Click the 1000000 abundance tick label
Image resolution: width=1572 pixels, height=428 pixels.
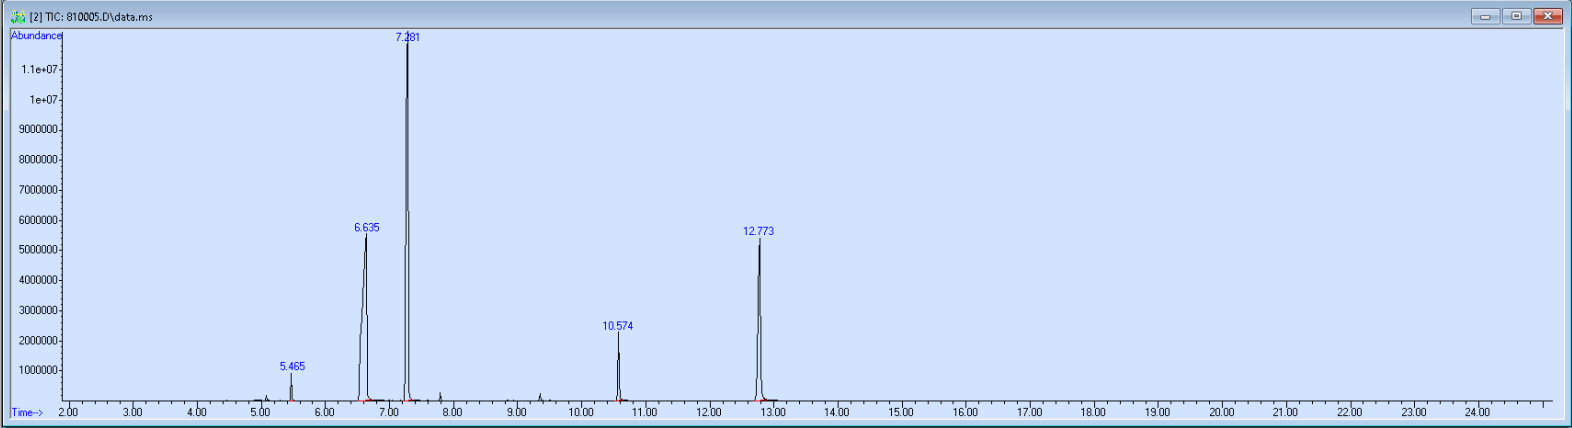(38, 371)
